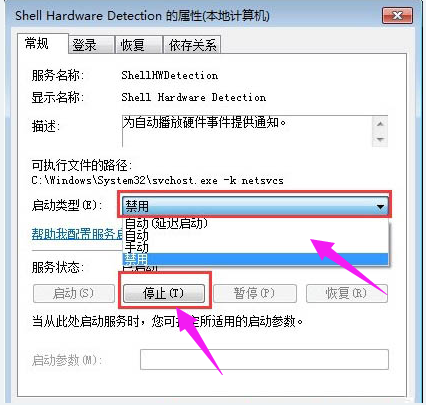This screenshot has height=405, width=426.
Task: Click the 暂停(P) button
Action: pos(255,293)
